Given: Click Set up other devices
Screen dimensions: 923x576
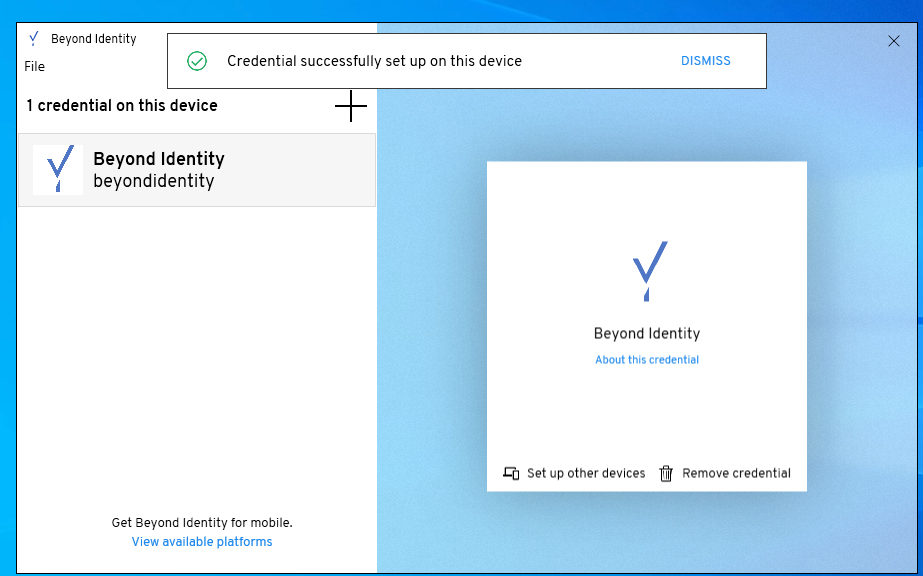Looking at the screenshot, I should [584, 473].
